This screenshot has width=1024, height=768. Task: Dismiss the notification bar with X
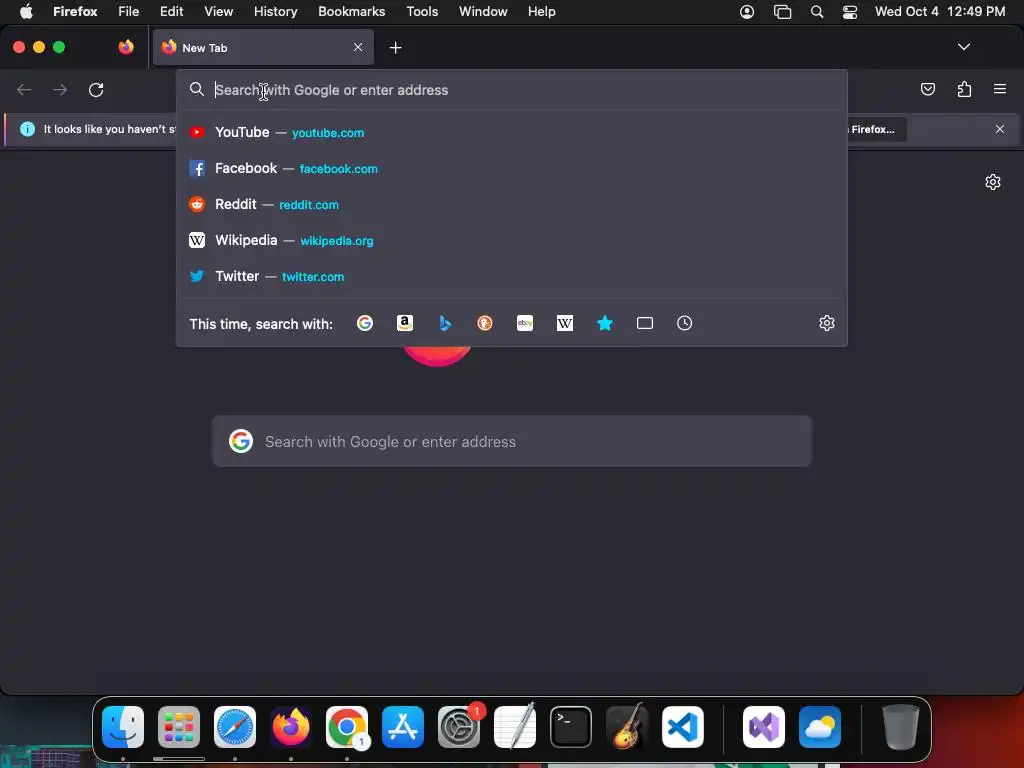click(1000, 129)
